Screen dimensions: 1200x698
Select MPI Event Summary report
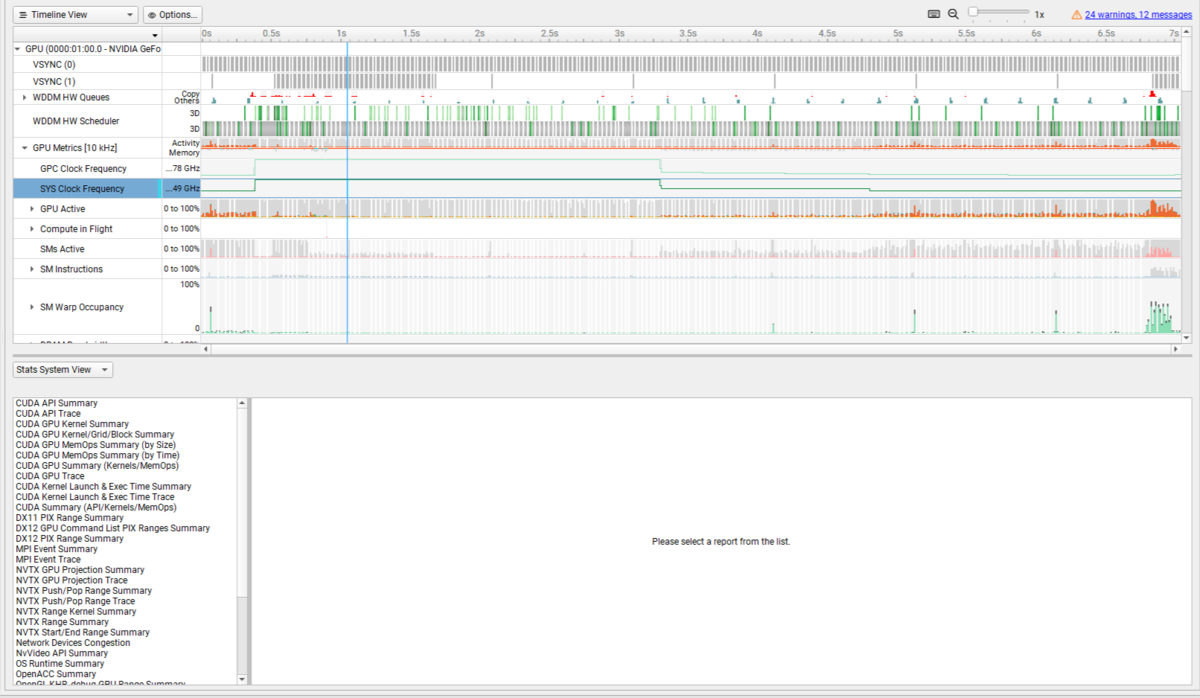coord(56,549)
